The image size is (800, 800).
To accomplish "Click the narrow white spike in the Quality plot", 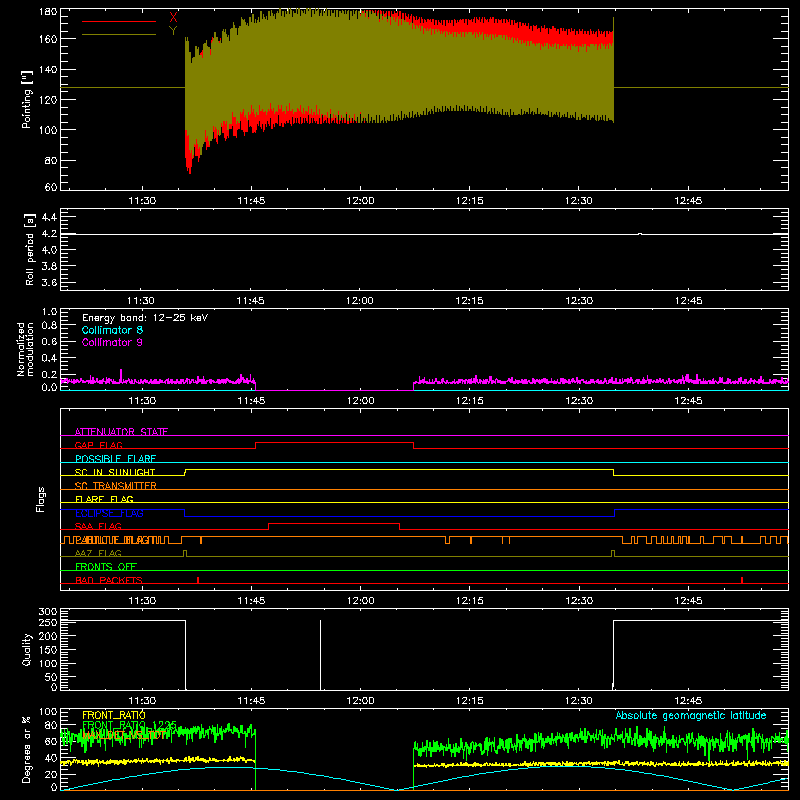I will (x=320, y=655).
